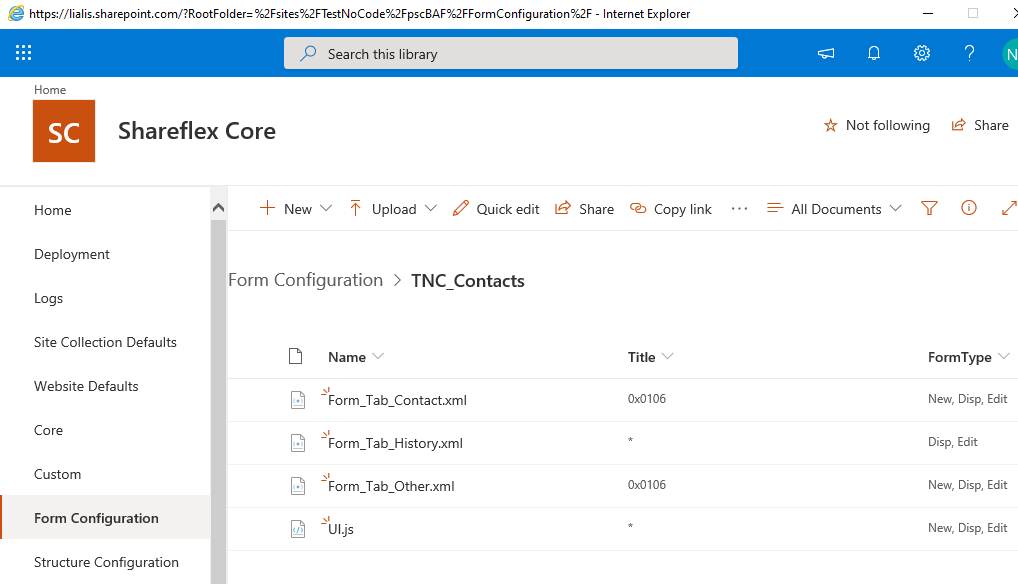Viewport: 1018px width, 584px height.
Task: Open Site Collection Defaults
Action: pos(105,342)
